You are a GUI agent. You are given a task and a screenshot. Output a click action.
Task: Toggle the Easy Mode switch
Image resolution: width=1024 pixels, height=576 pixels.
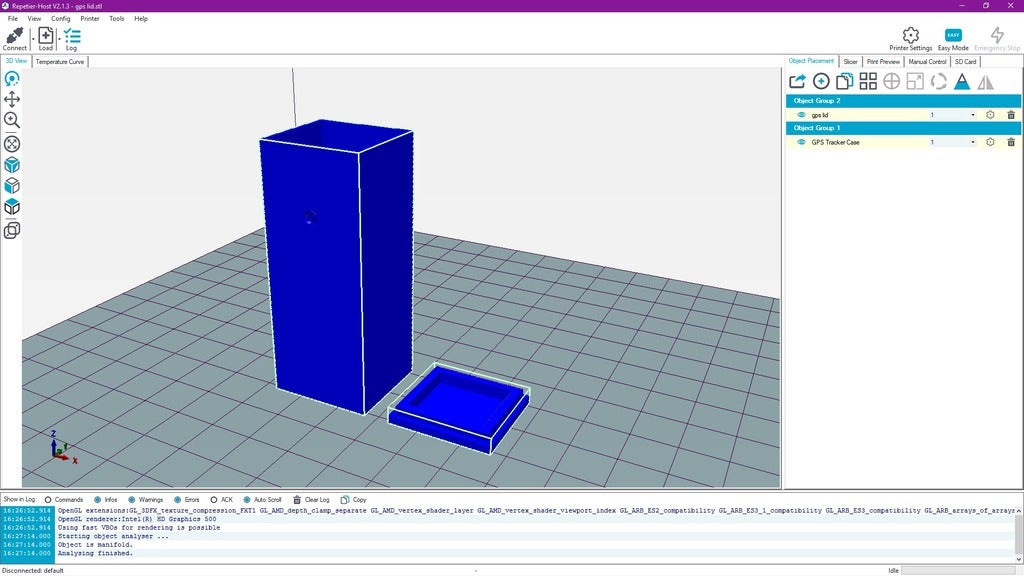953,36
